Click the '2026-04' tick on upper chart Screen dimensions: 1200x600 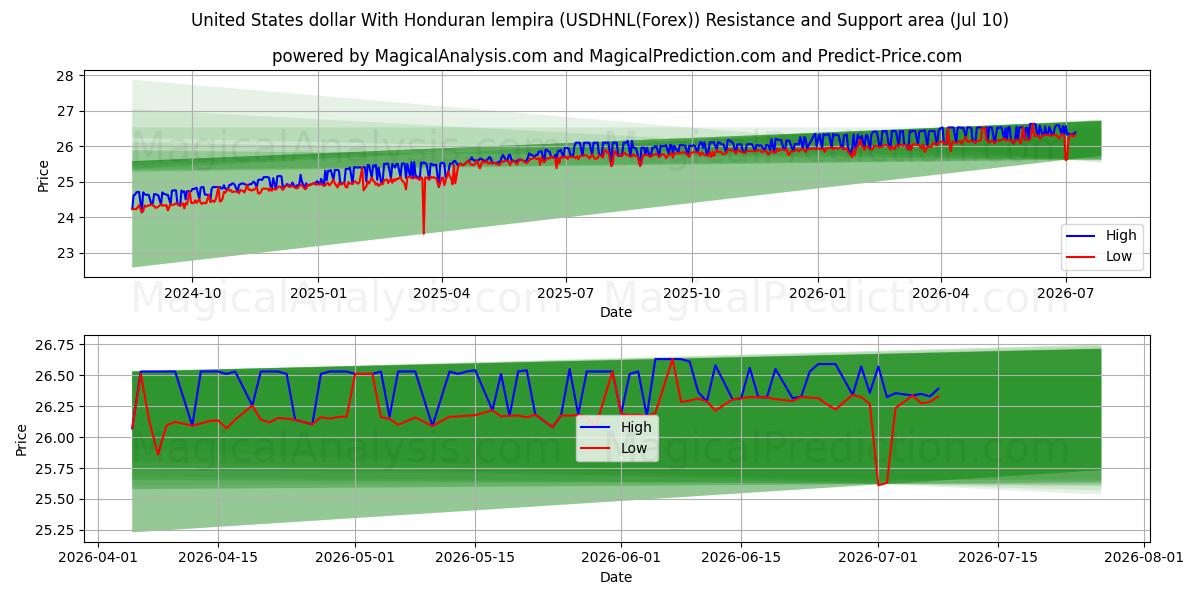[941, 294]
